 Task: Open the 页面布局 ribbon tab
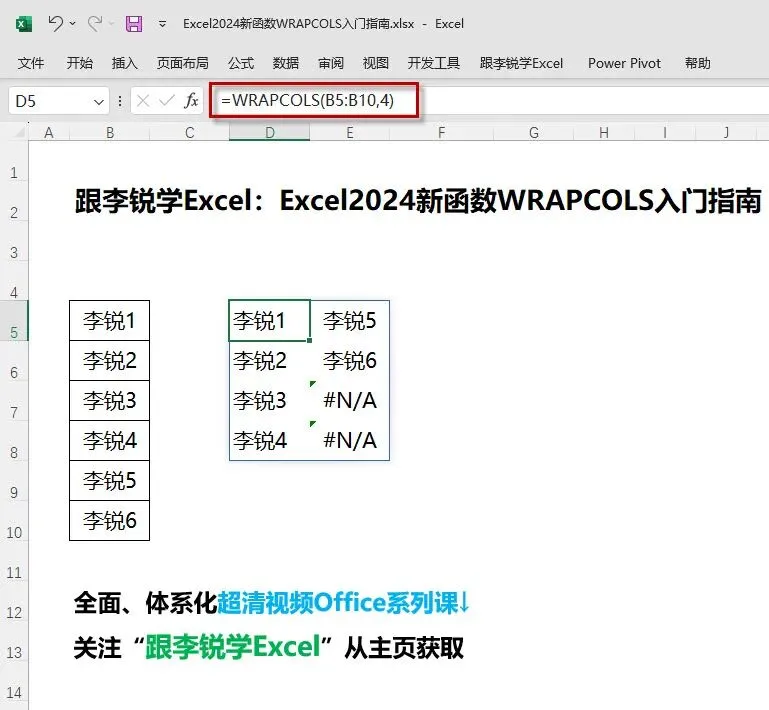point(182,63)
